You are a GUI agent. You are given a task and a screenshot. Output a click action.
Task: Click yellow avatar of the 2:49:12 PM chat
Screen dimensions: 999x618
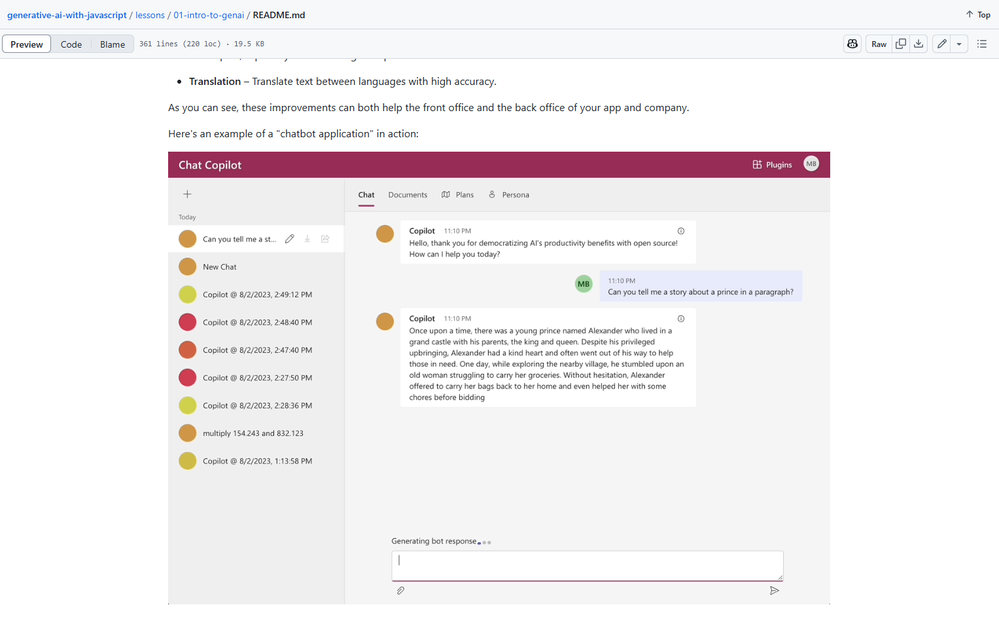click(x=187, y=294)
